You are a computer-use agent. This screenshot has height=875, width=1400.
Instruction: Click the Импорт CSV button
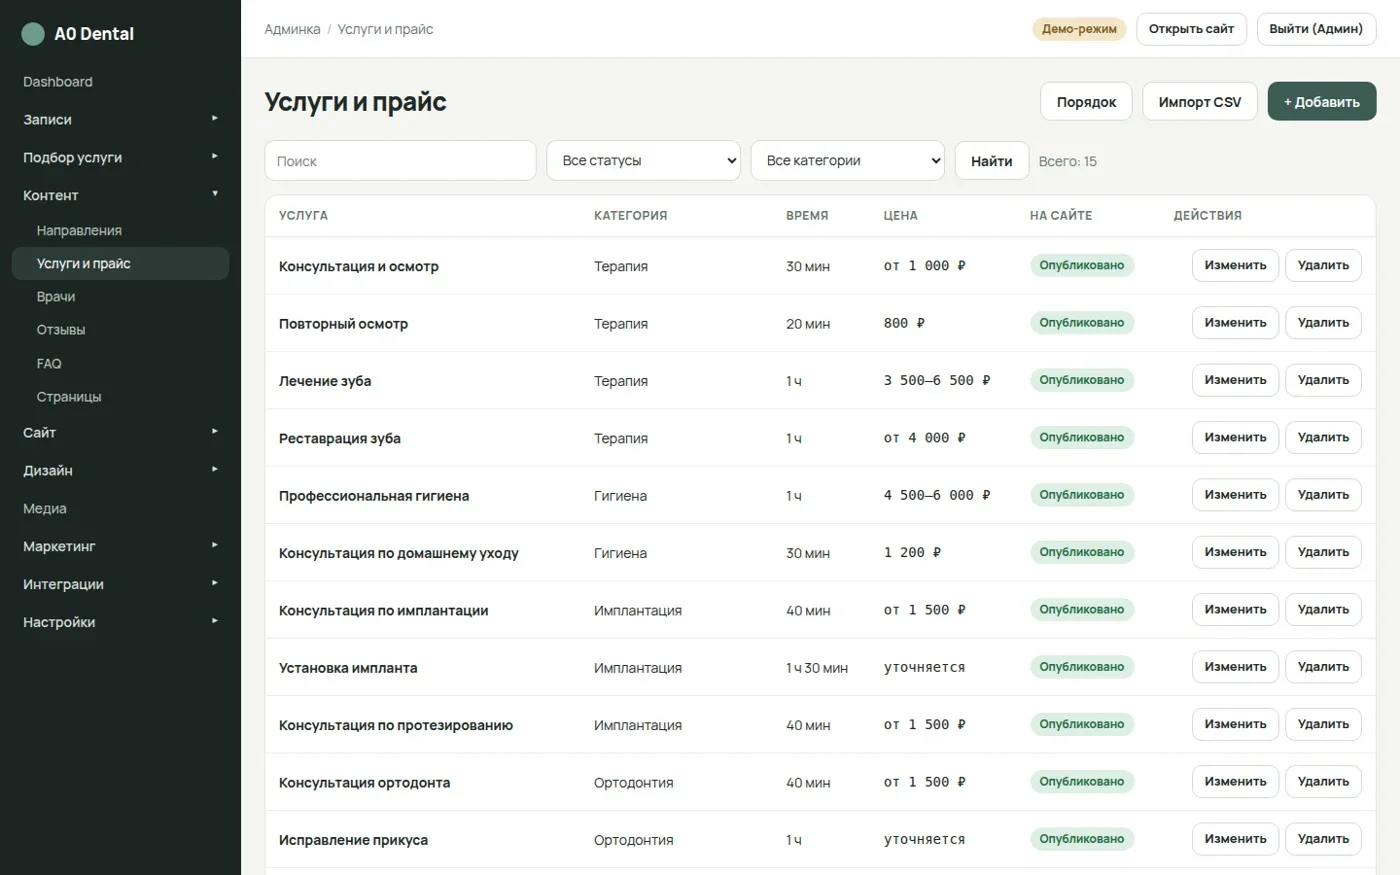tap(1200, 102)
